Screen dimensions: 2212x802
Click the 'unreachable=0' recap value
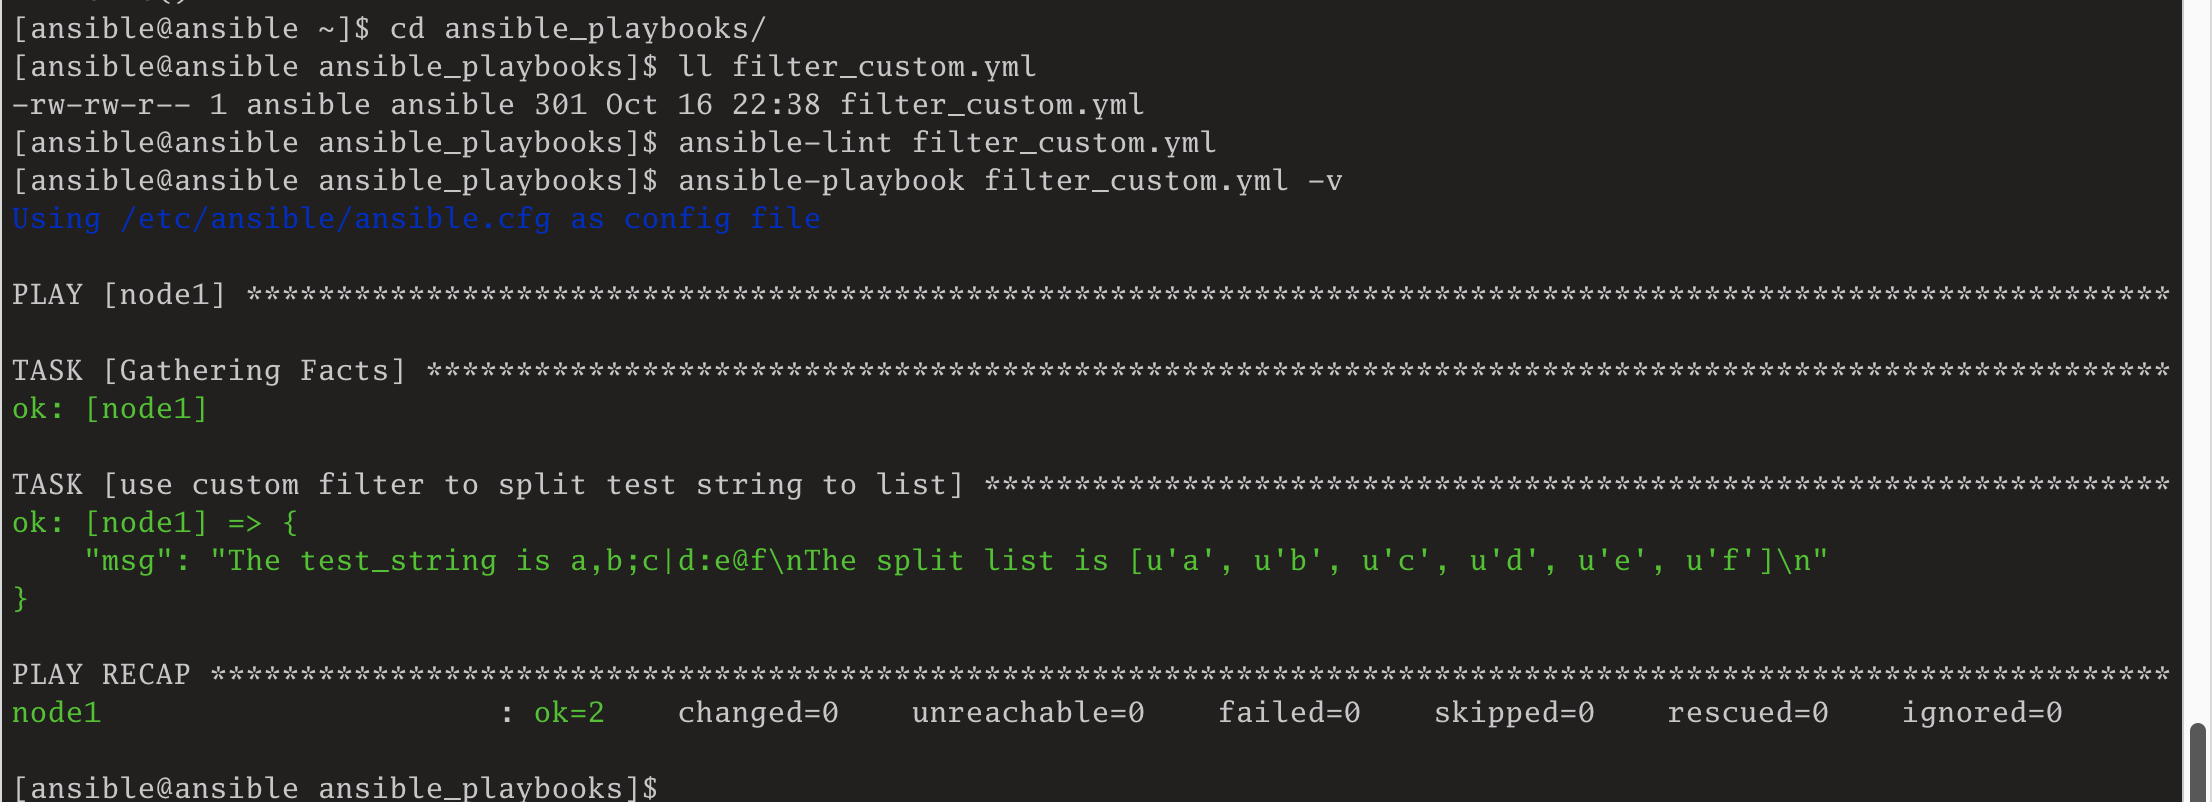click(x=1028, y=713)
